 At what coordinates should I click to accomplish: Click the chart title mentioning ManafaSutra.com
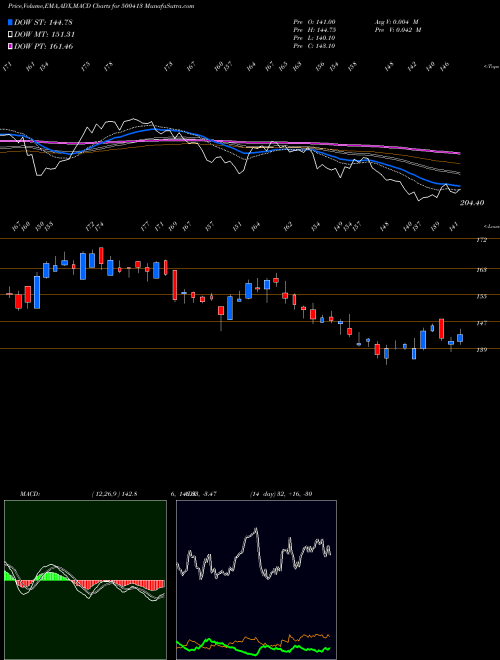101,6
